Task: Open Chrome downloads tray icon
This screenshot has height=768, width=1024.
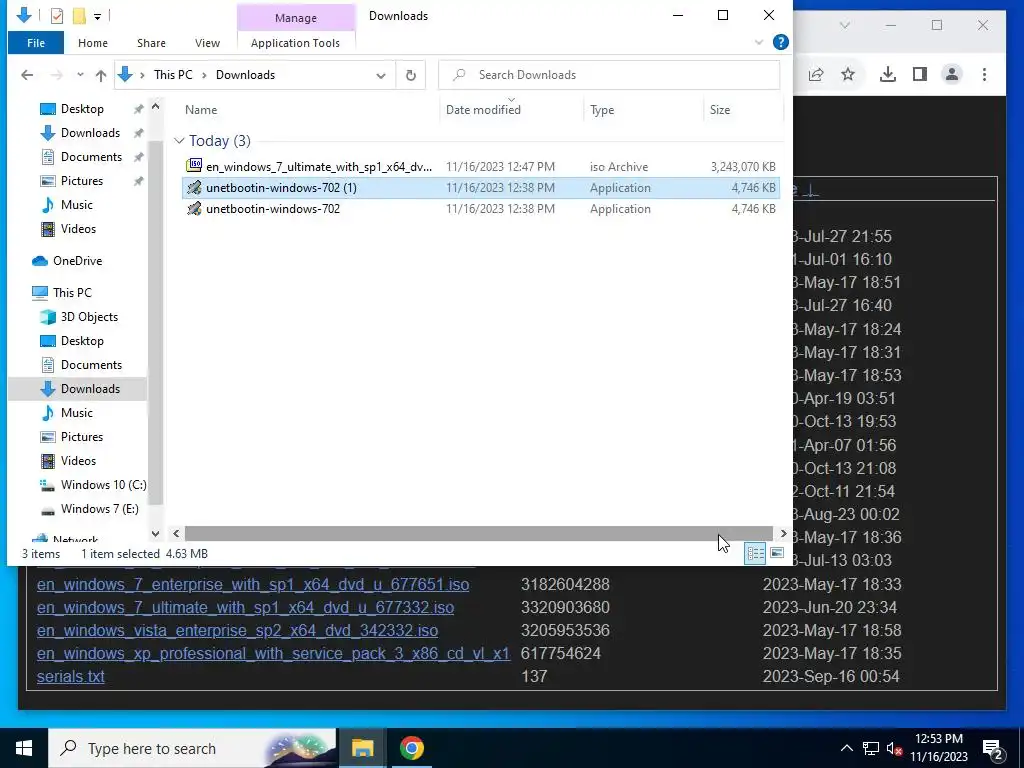Action: [x=888, y=74]
